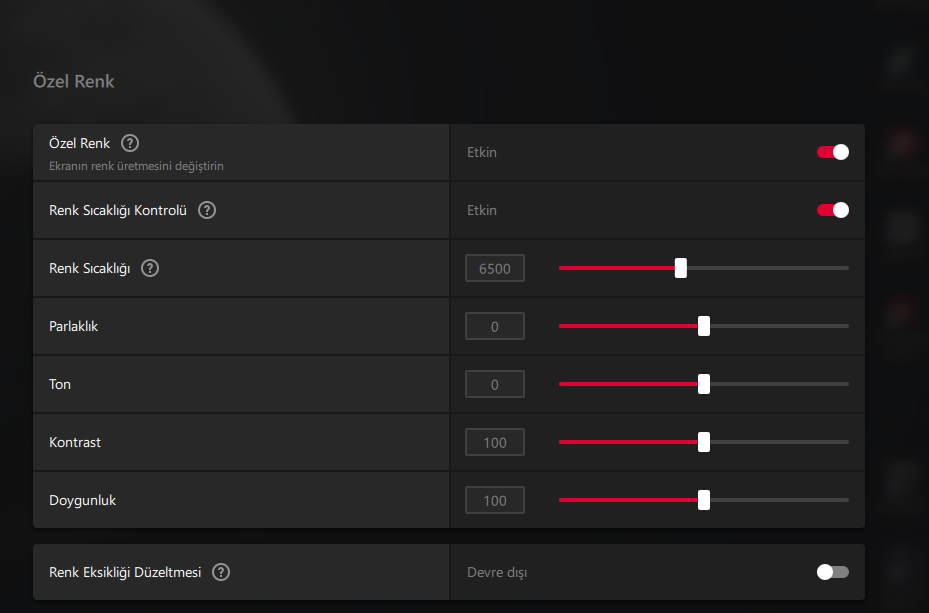Click the help icon beside Özel Renk
Screen dimensions: 929x613
pos(129,143)
